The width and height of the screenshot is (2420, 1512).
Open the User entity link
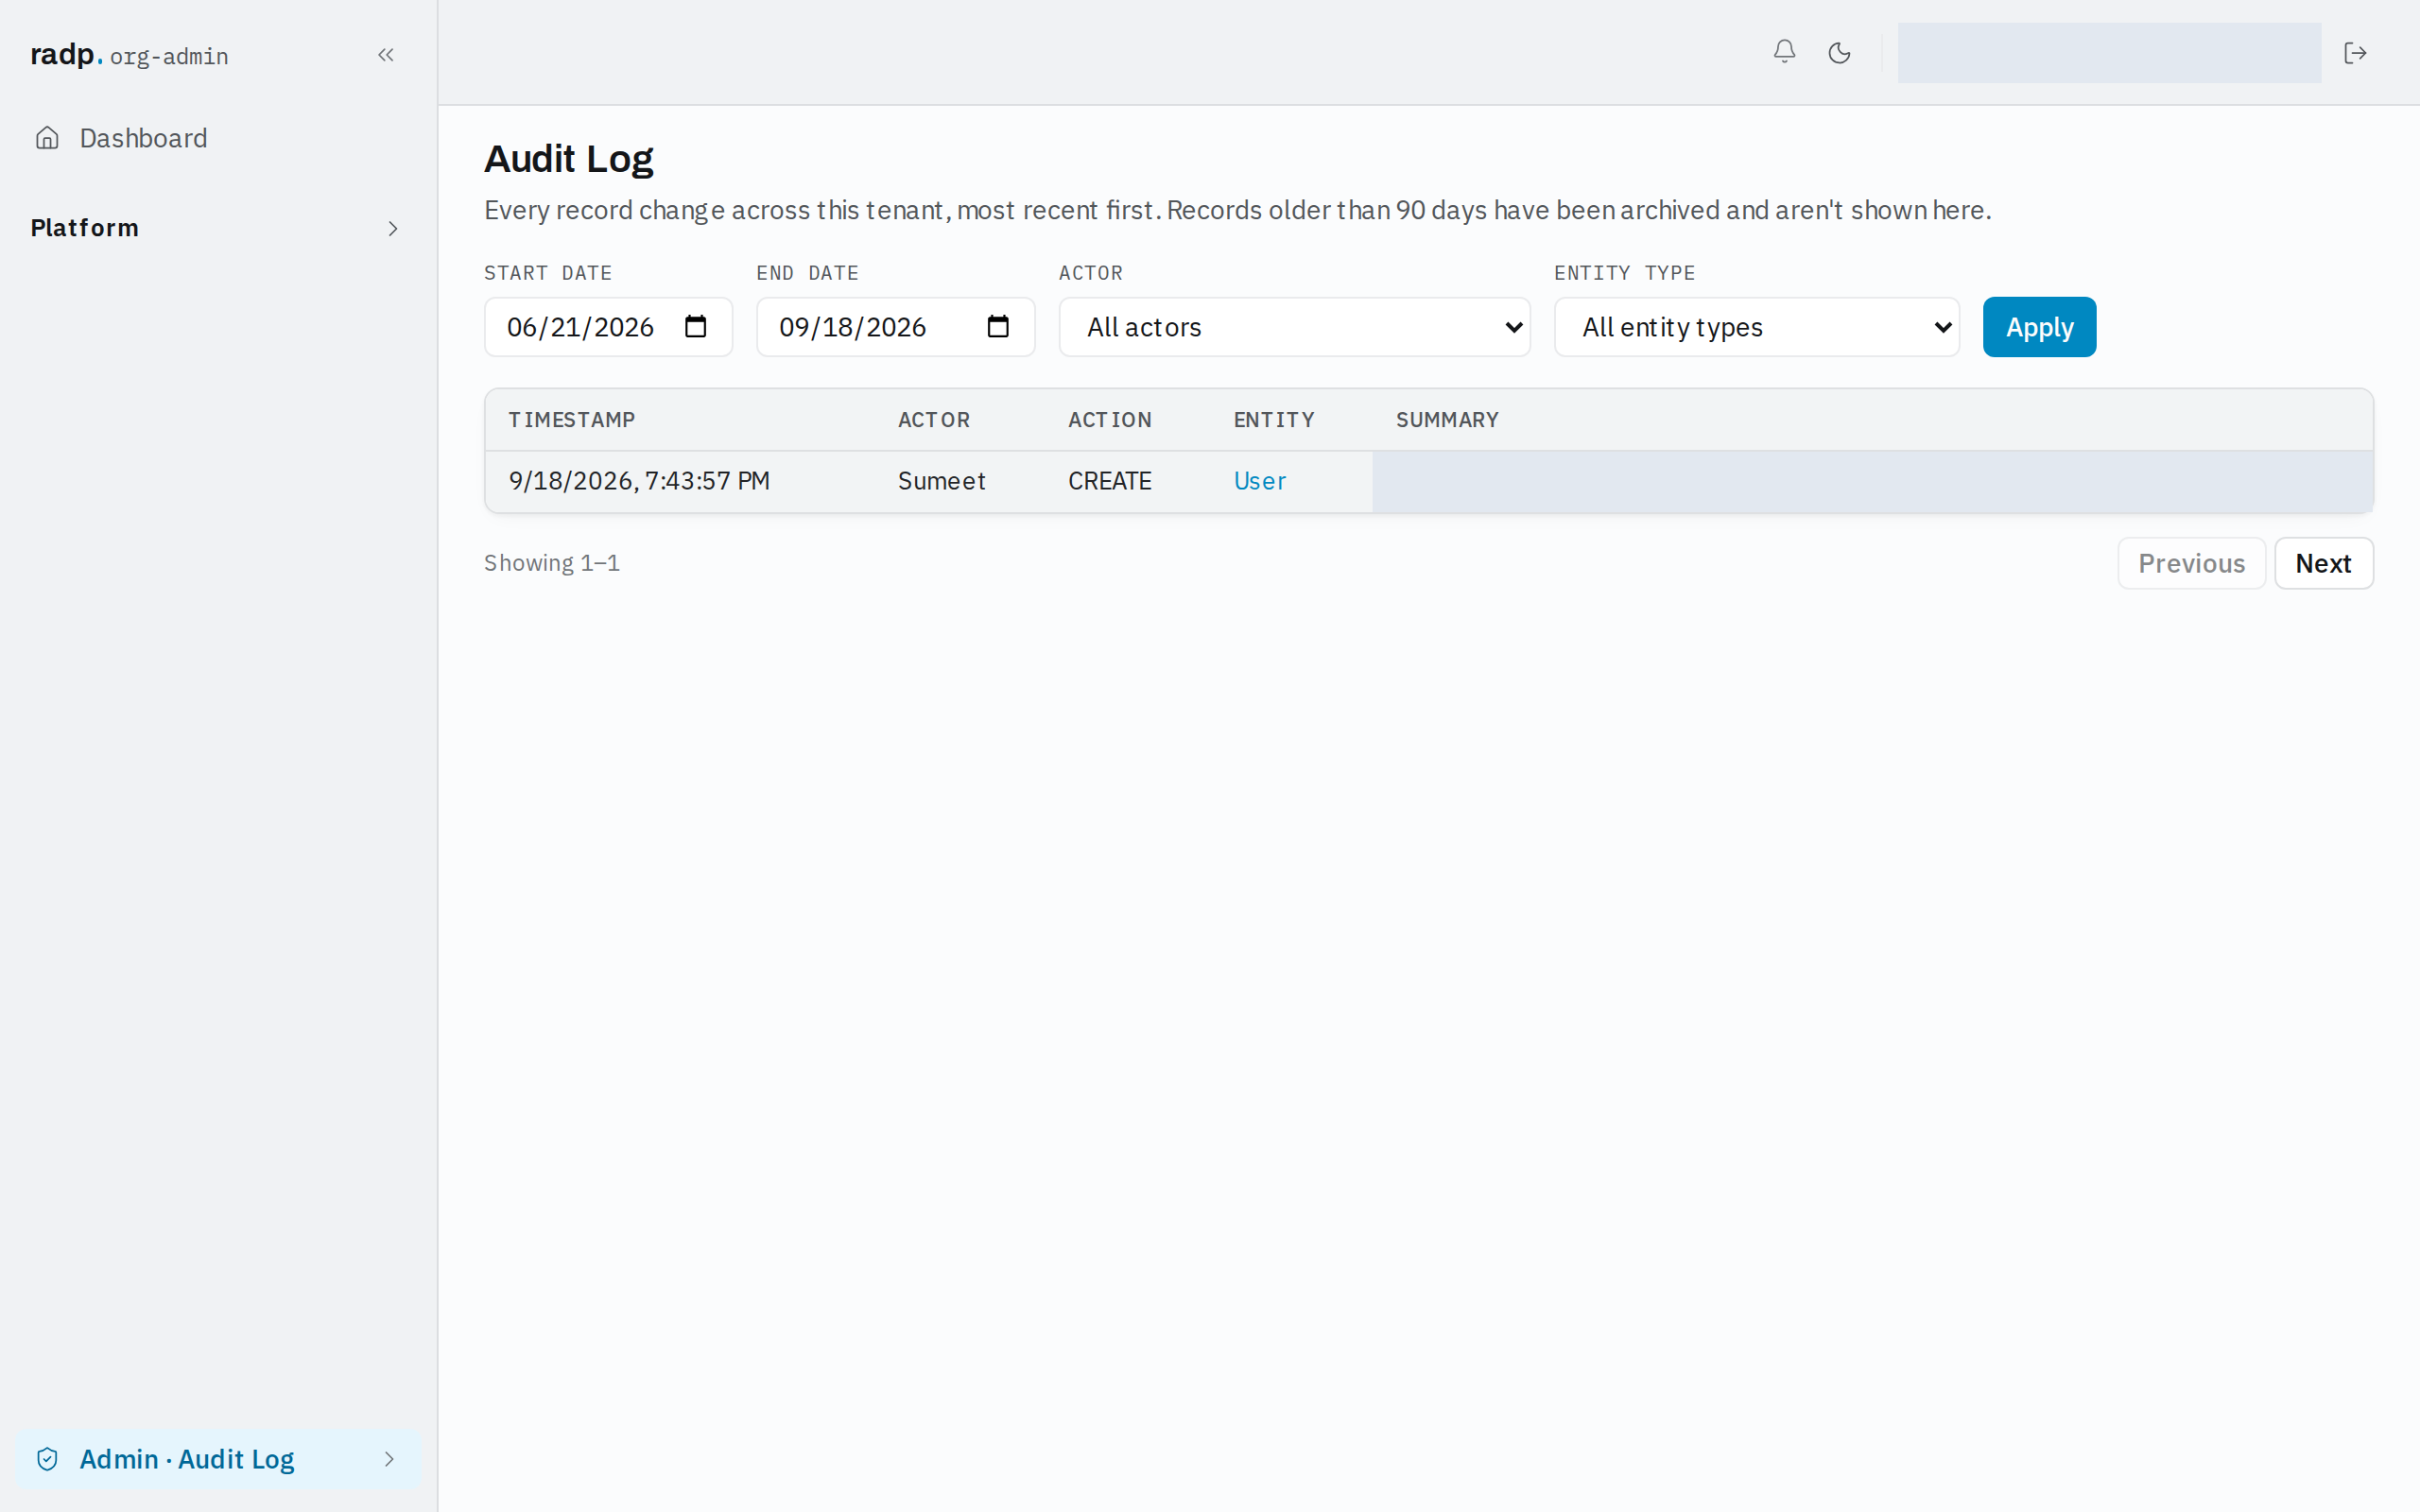point(1259,481)
